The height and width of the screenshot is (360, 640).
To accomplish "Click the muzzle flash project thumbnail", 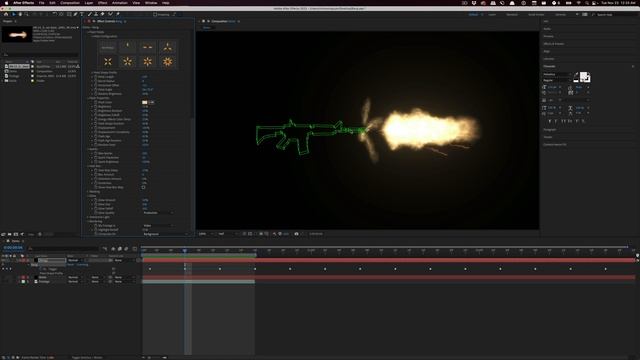I will (x=17, y=35).
